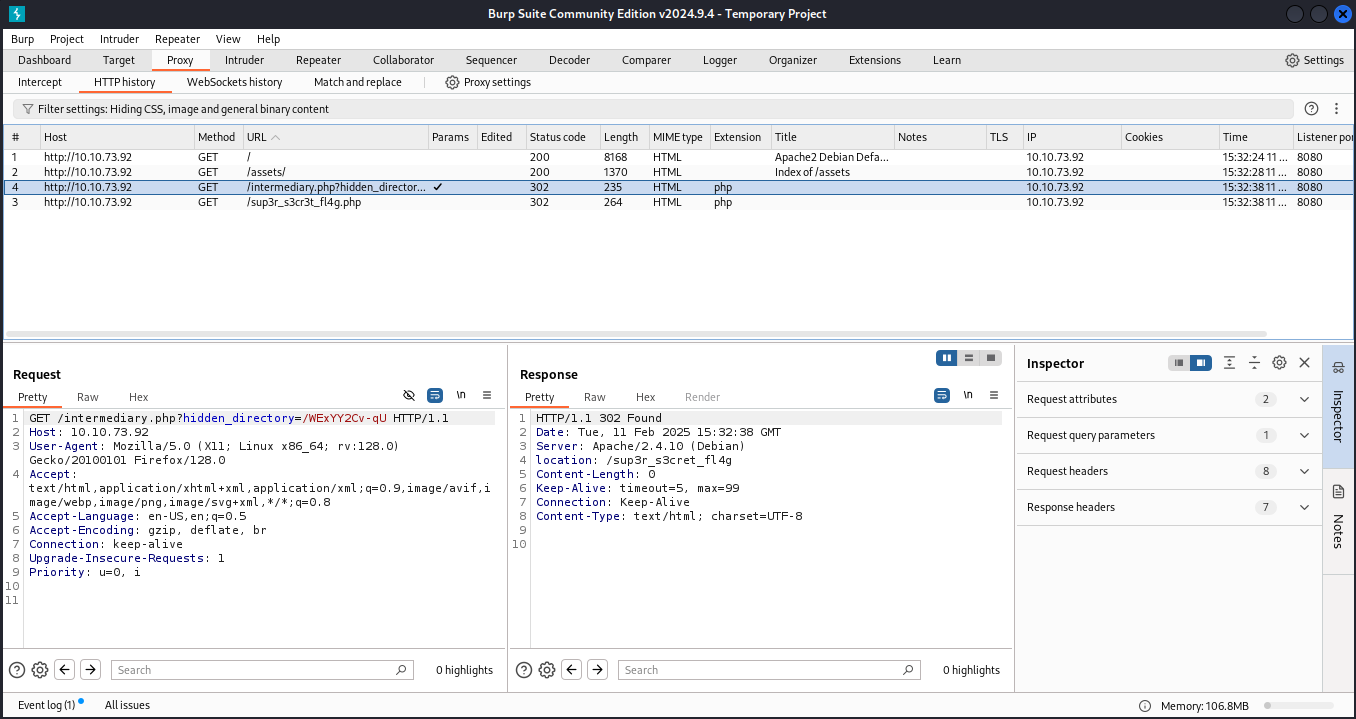Switch to vertical stacked request/response layout
The height and width of the screenshot is (719, 1356).
tap(969, 357)
